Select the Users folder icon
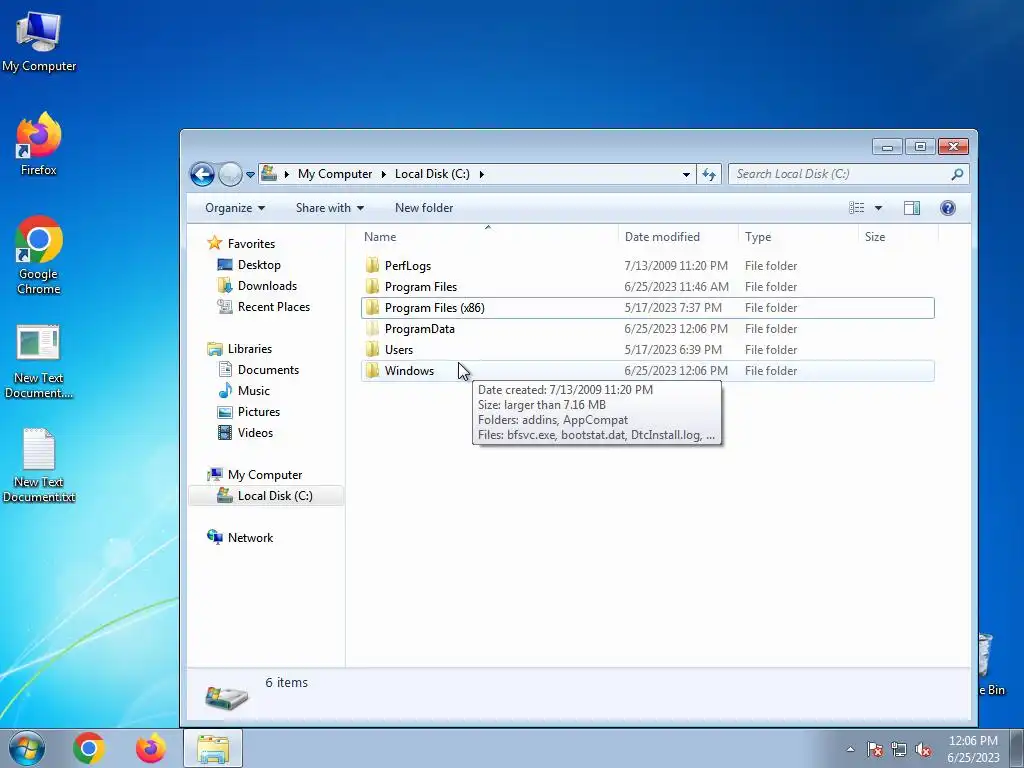 [x=372, y=349]
